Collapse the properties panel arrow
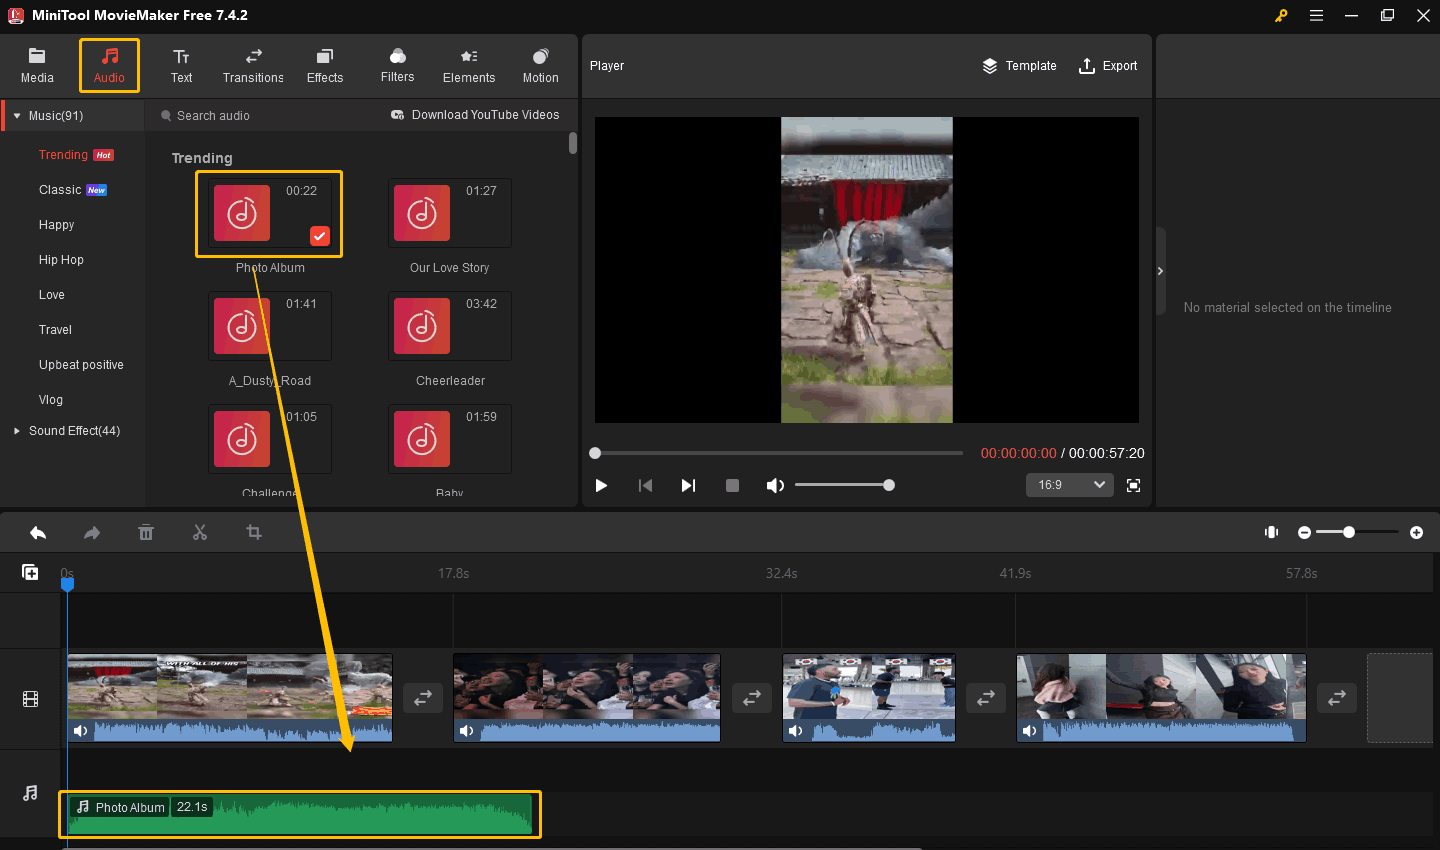Screen dimensions: 1440x850 point(1160,271)
